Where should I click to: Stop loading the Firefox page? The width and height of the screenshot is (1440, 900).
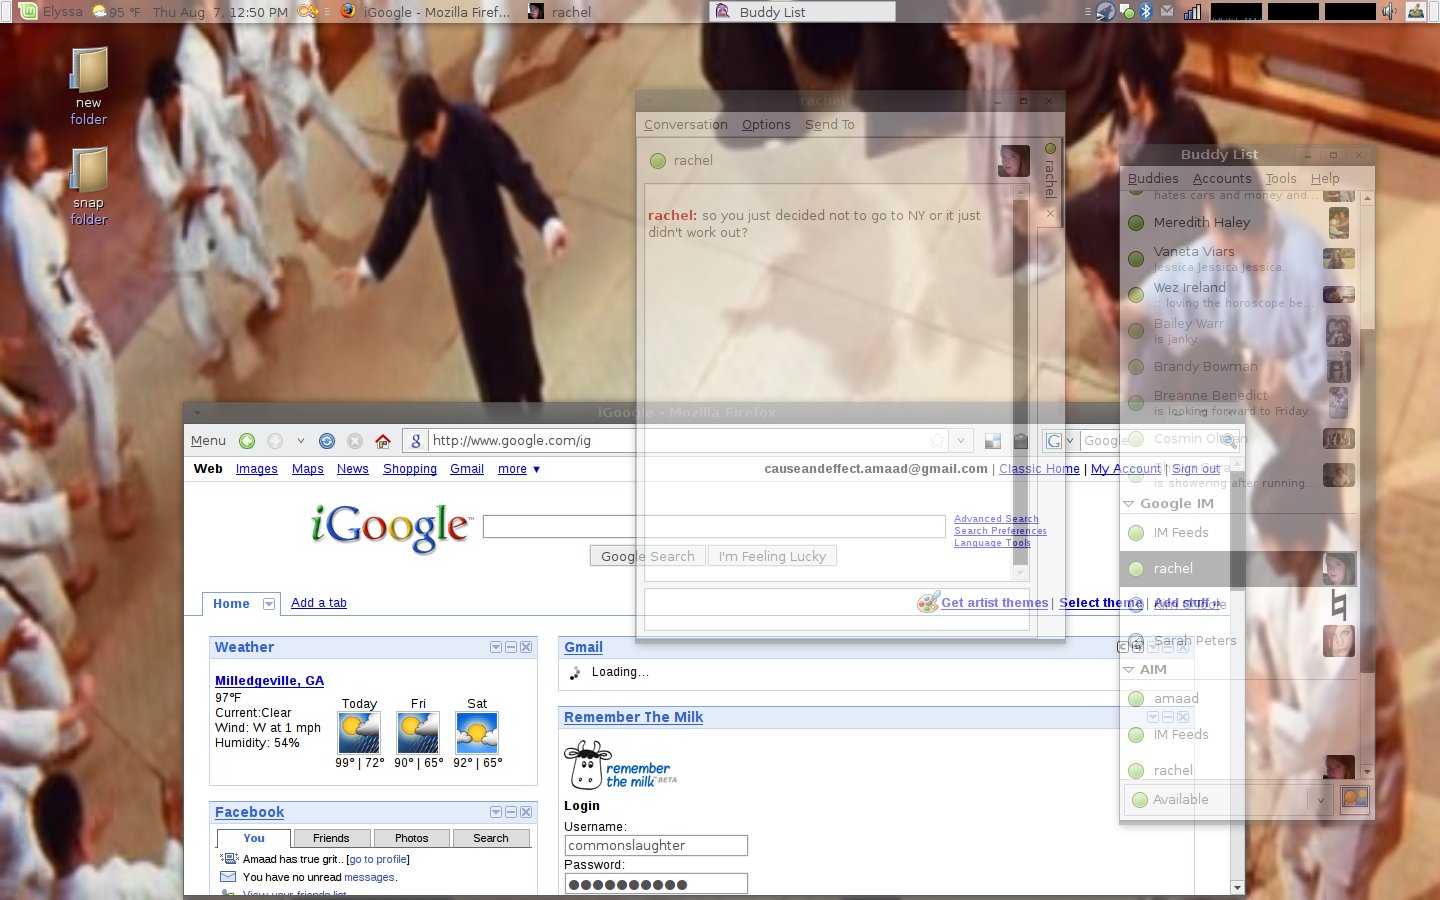pyautogui.click(x=354, y=441)
